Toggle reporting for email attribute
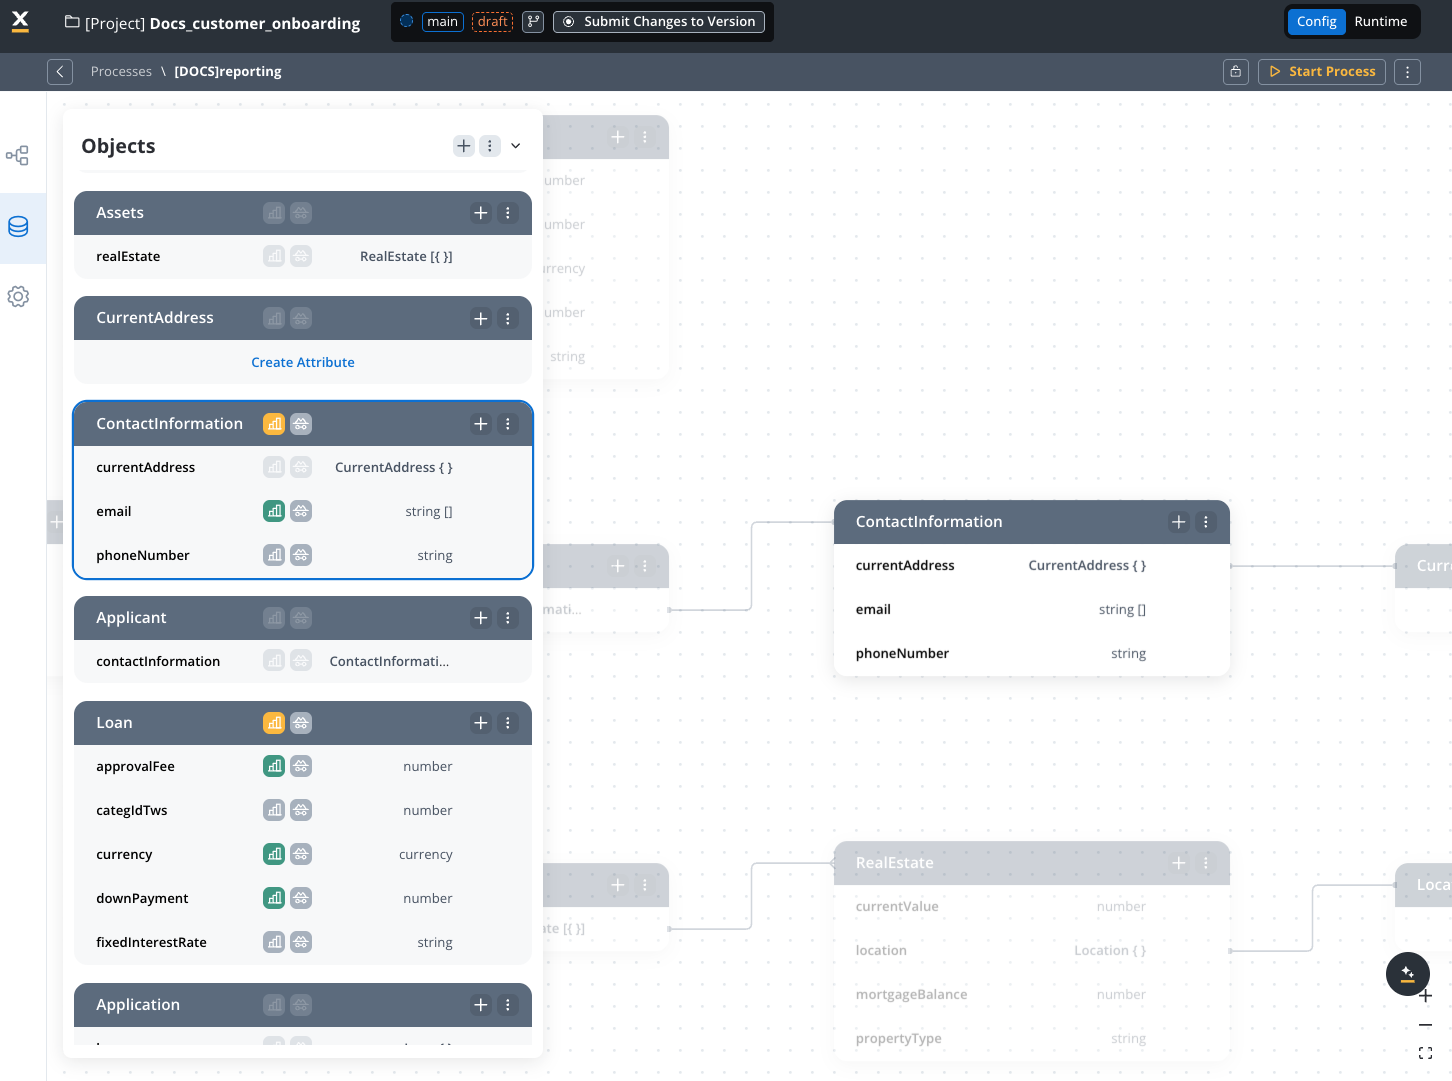 coord(274,511)
